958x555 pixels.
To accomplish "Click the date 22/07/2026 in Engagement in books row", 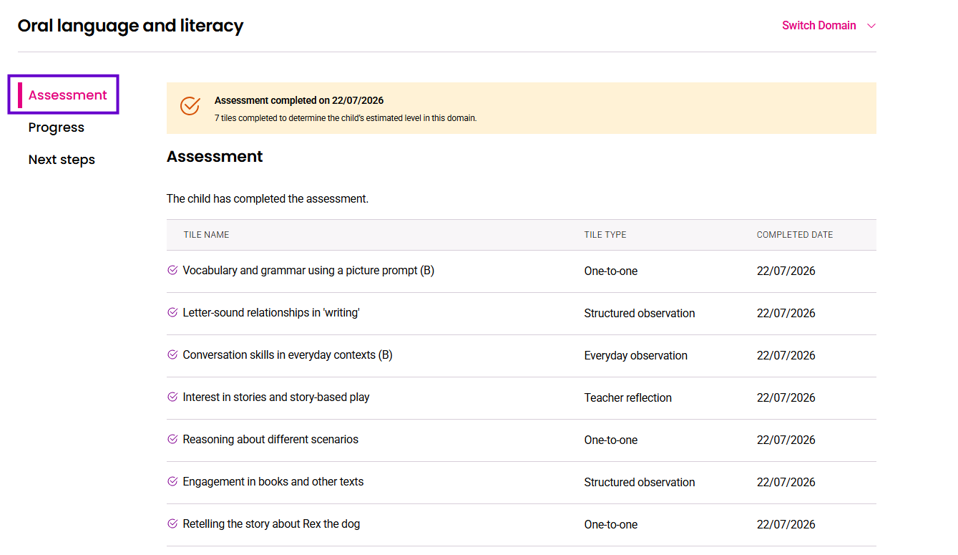I will [786, 482].
